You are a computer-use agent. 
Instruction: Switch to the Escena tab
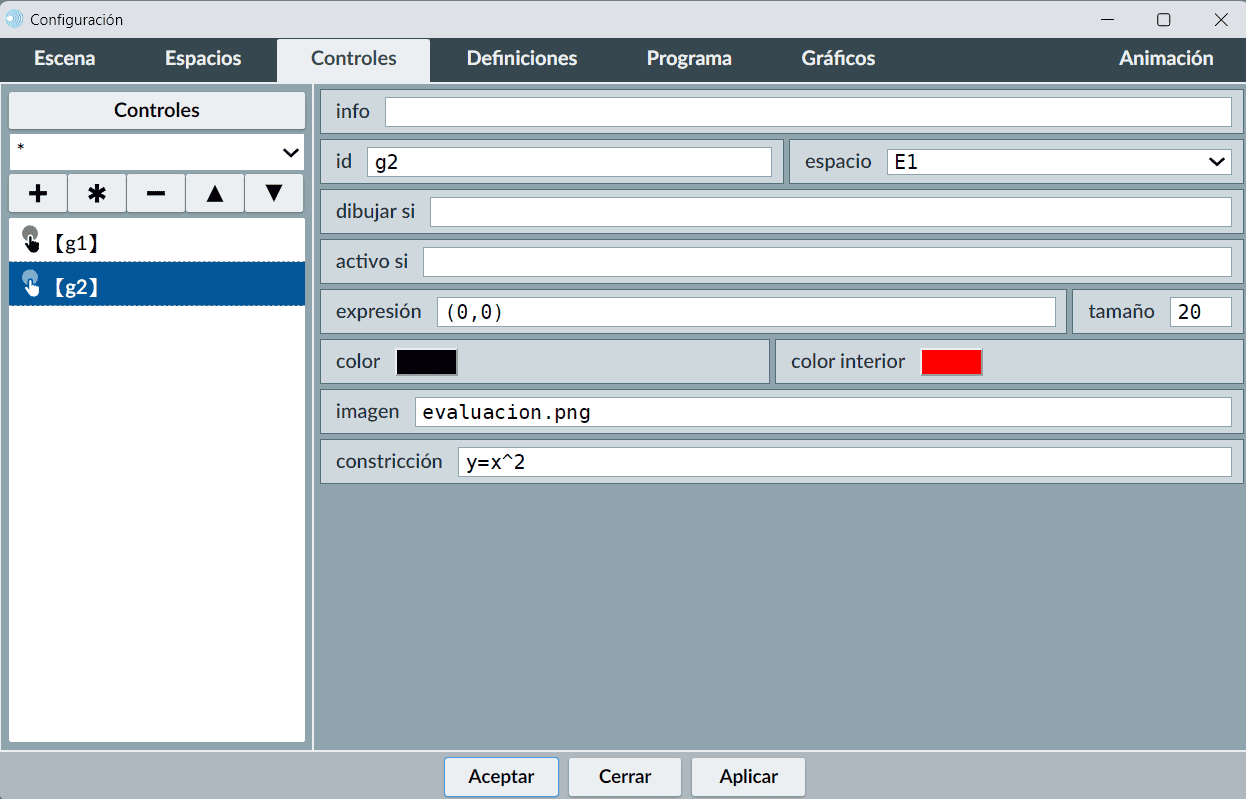pyautogui.click(x=65, y=59)
